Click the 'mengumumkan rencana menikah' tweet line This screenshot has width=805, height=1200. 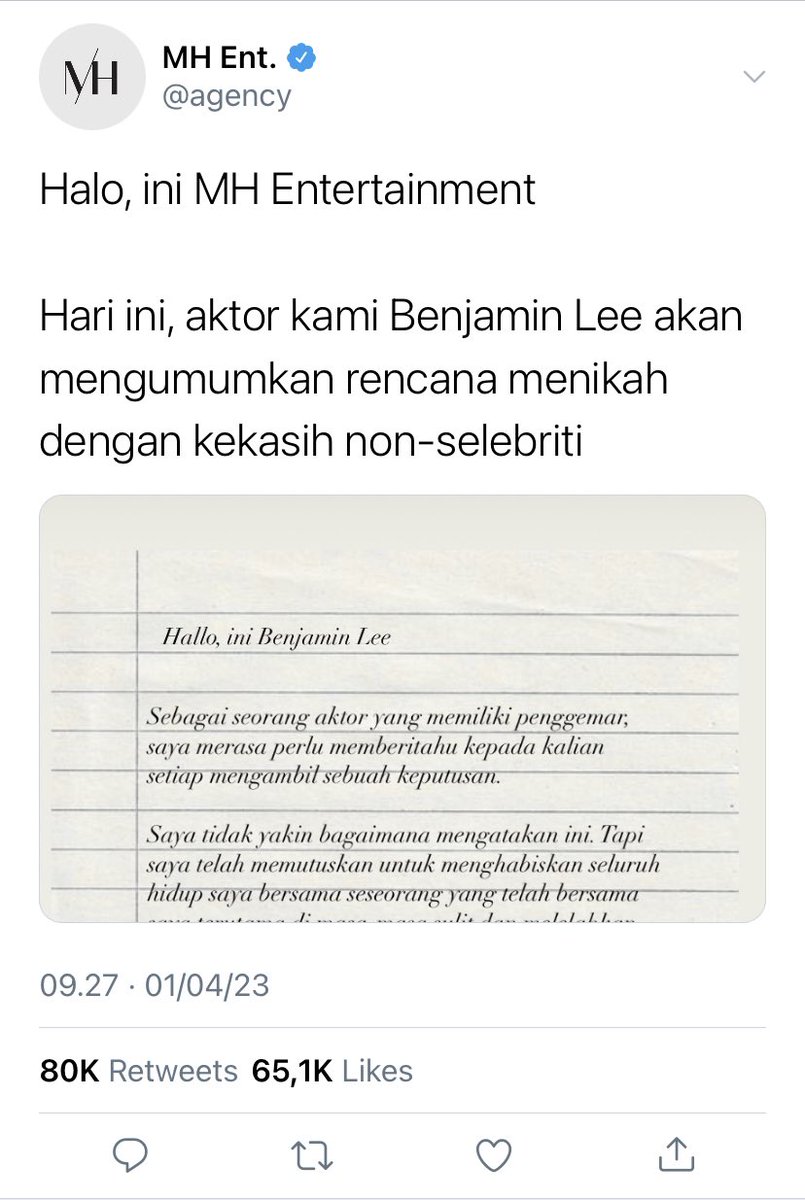[x=354, y=381]
